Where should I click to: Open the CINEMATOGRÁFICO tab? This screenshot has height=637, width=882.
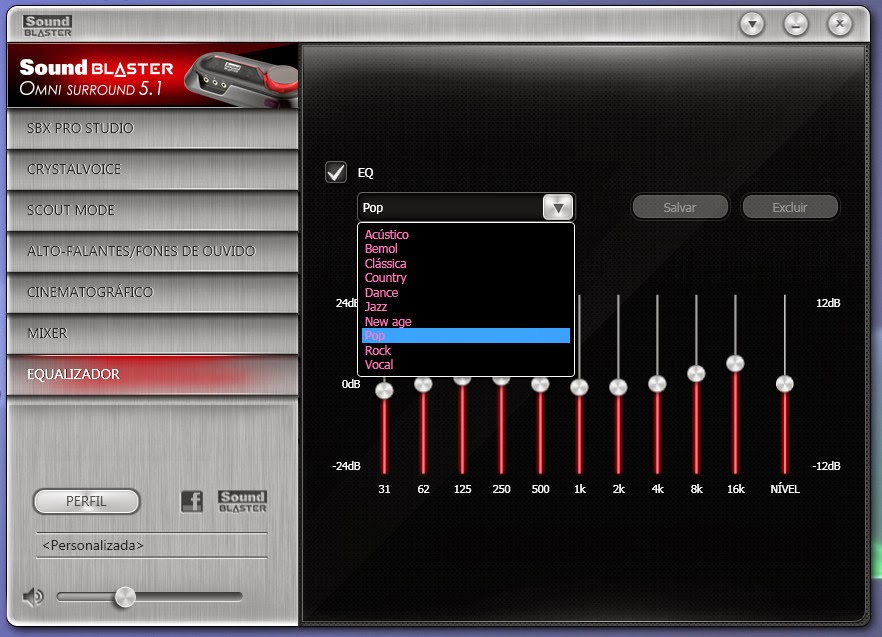150,290
